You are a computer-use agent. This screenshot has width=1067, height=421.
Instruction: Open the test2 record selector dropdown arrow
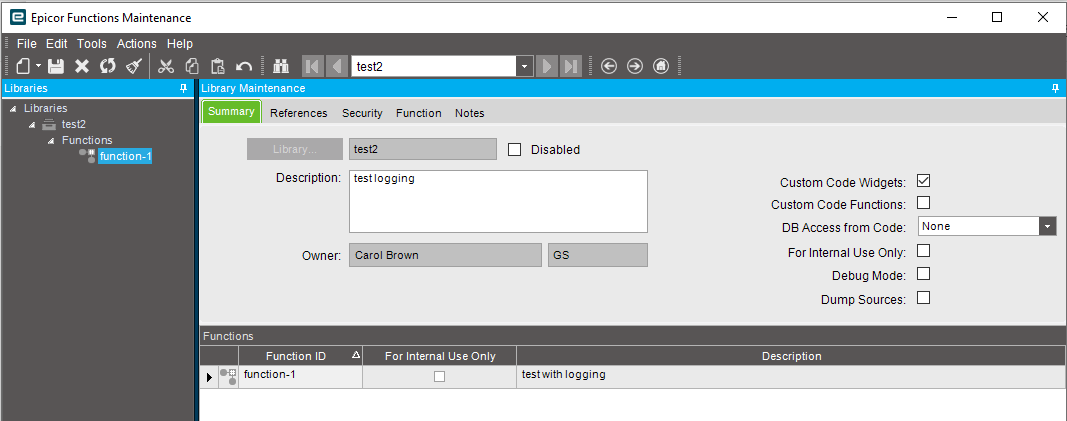click(525, 67)
